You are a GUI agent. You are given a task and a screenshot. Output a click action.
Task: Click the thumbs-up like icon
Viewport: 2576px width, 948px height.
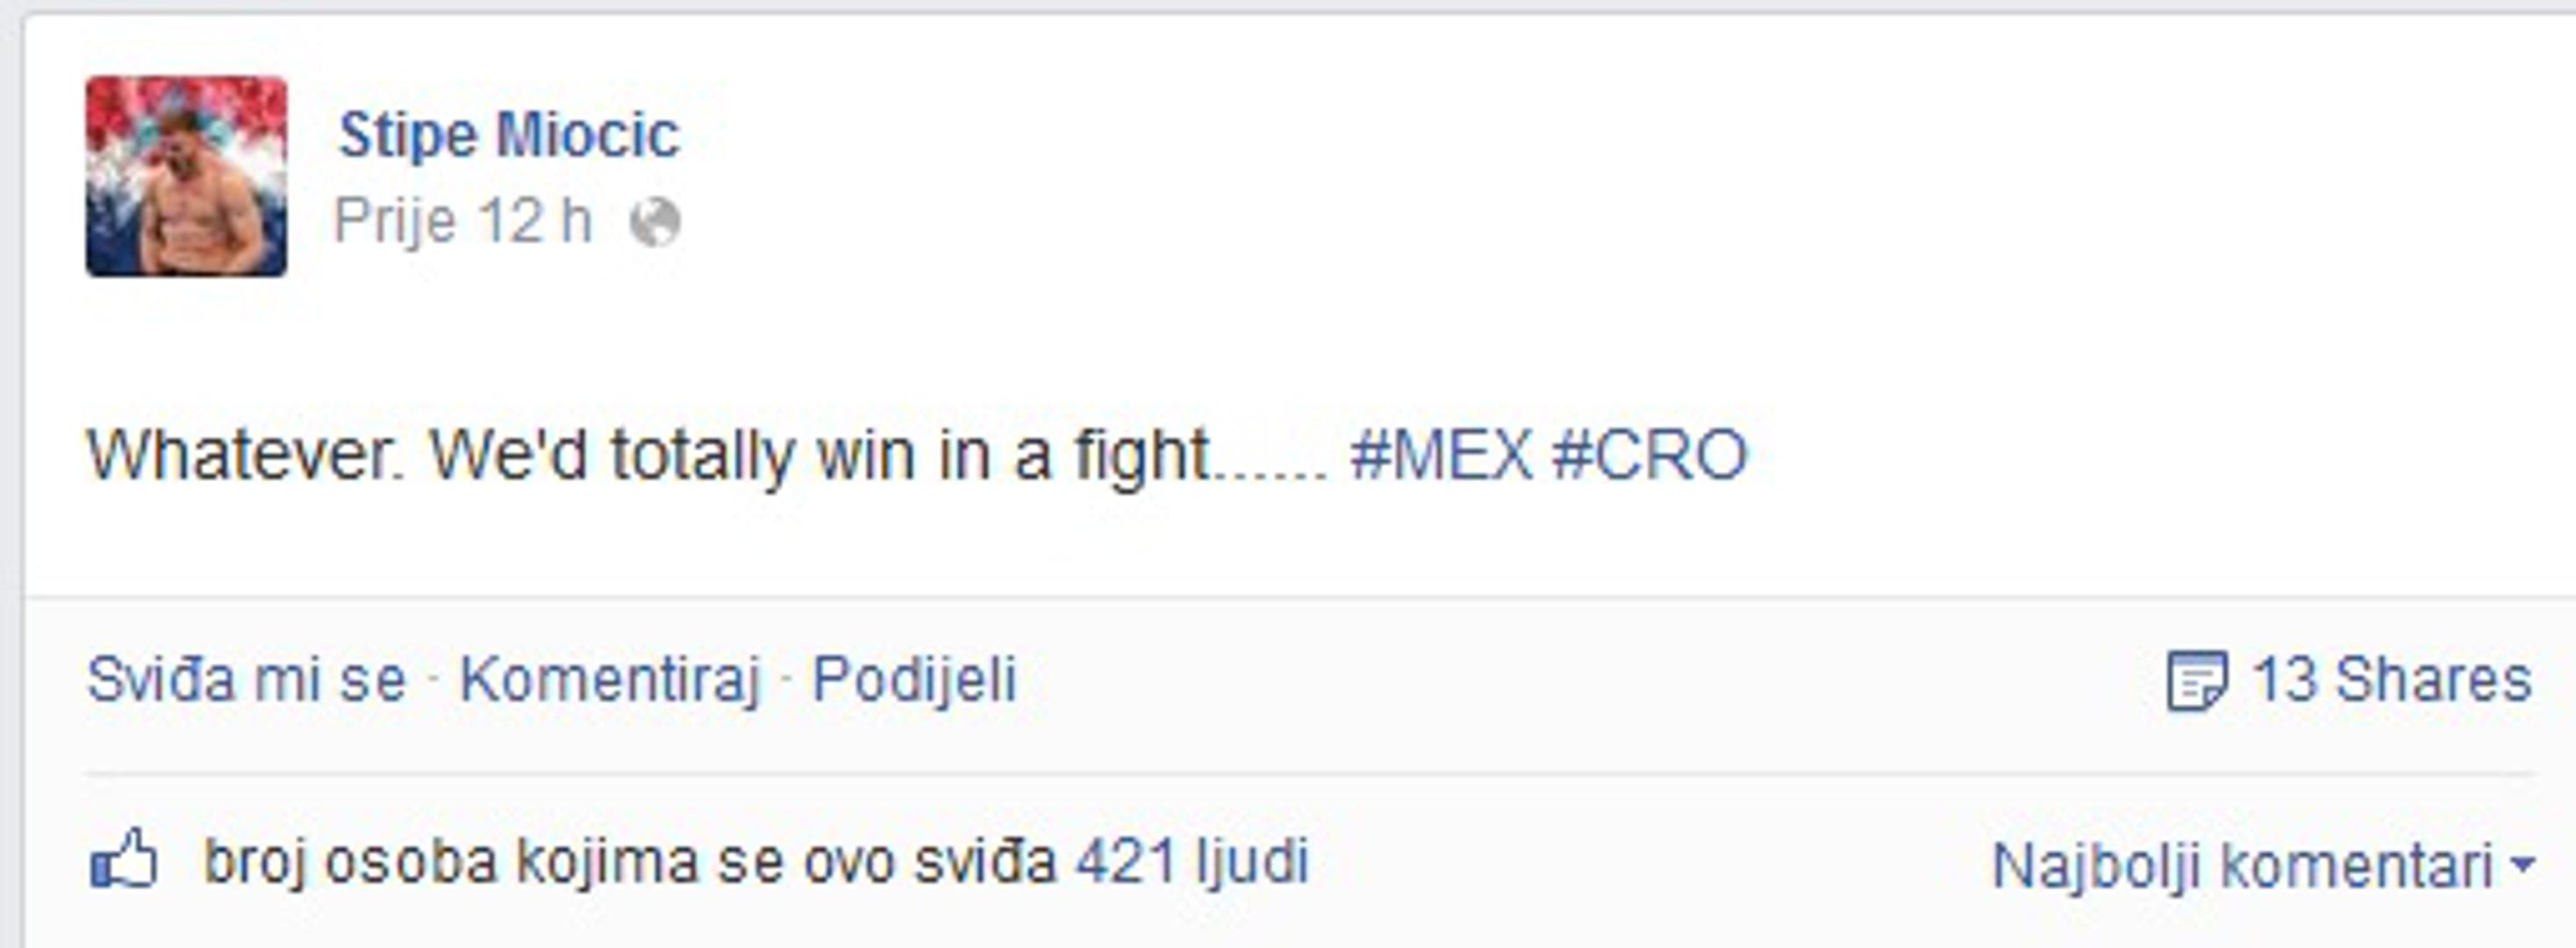pyautogui.click(x=124, y=859)
